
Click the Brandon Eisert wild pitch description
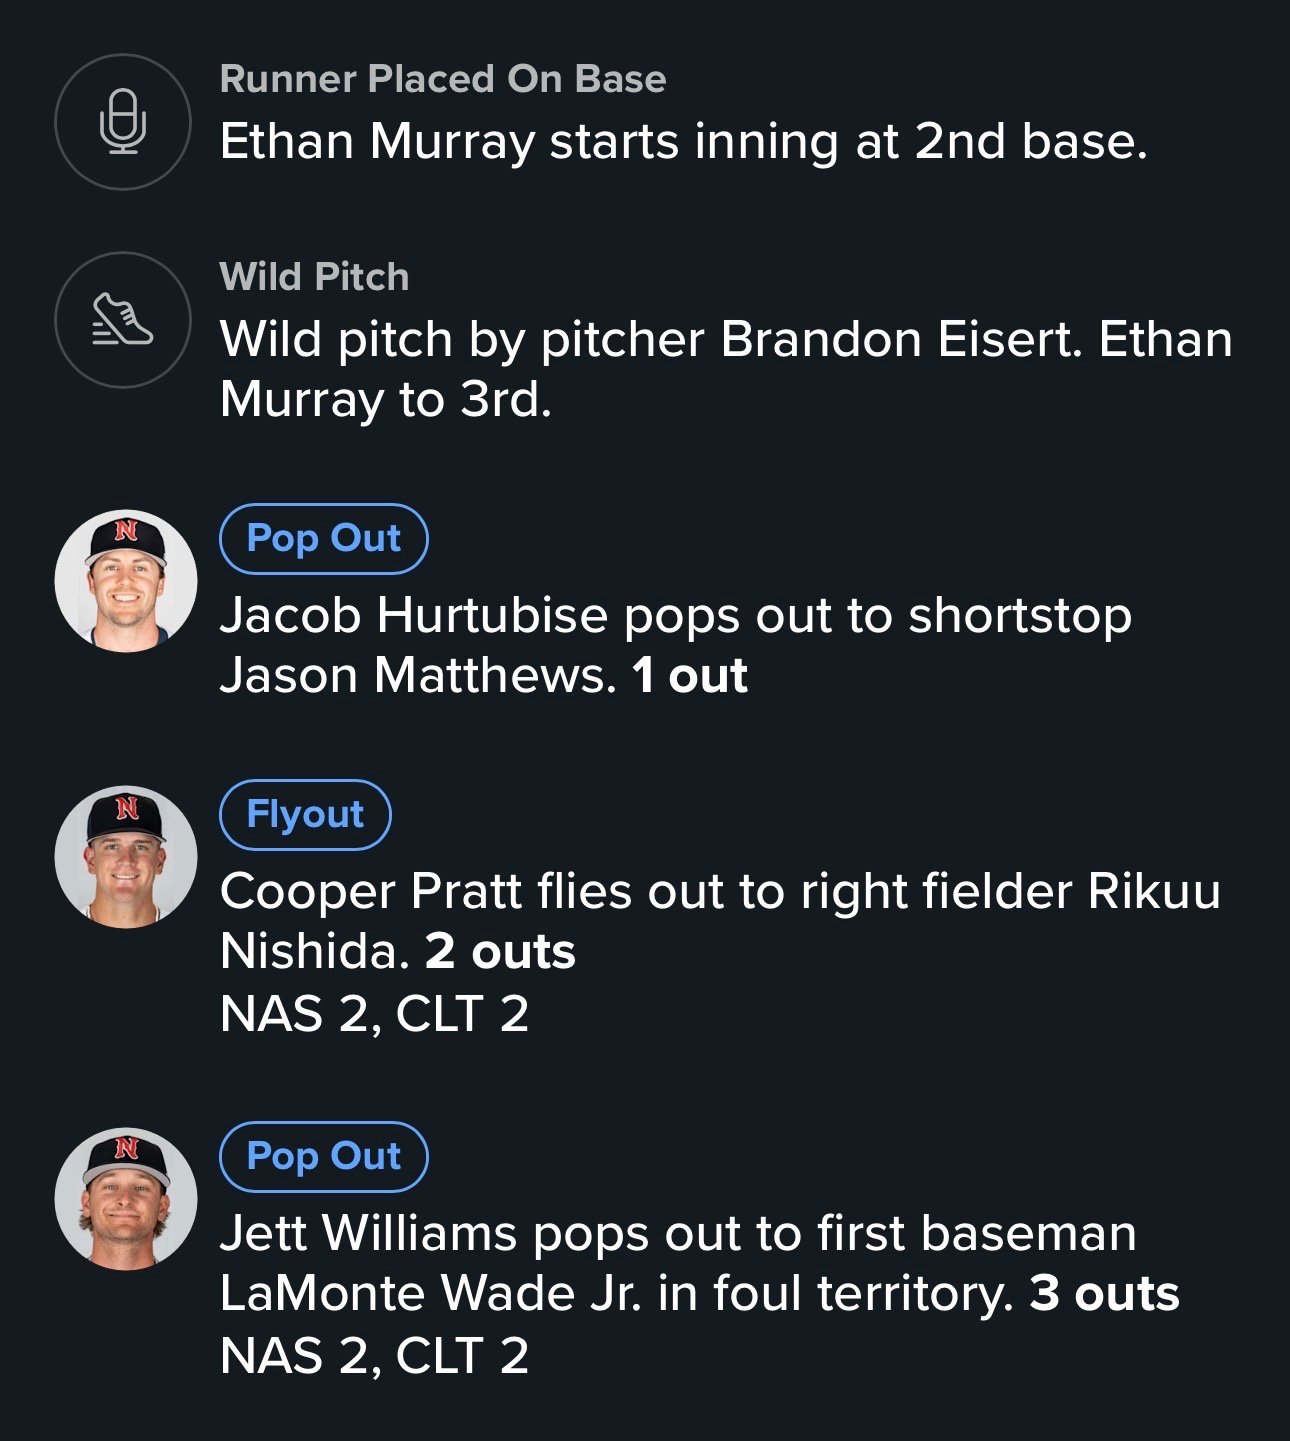click(x=725, y=369)
